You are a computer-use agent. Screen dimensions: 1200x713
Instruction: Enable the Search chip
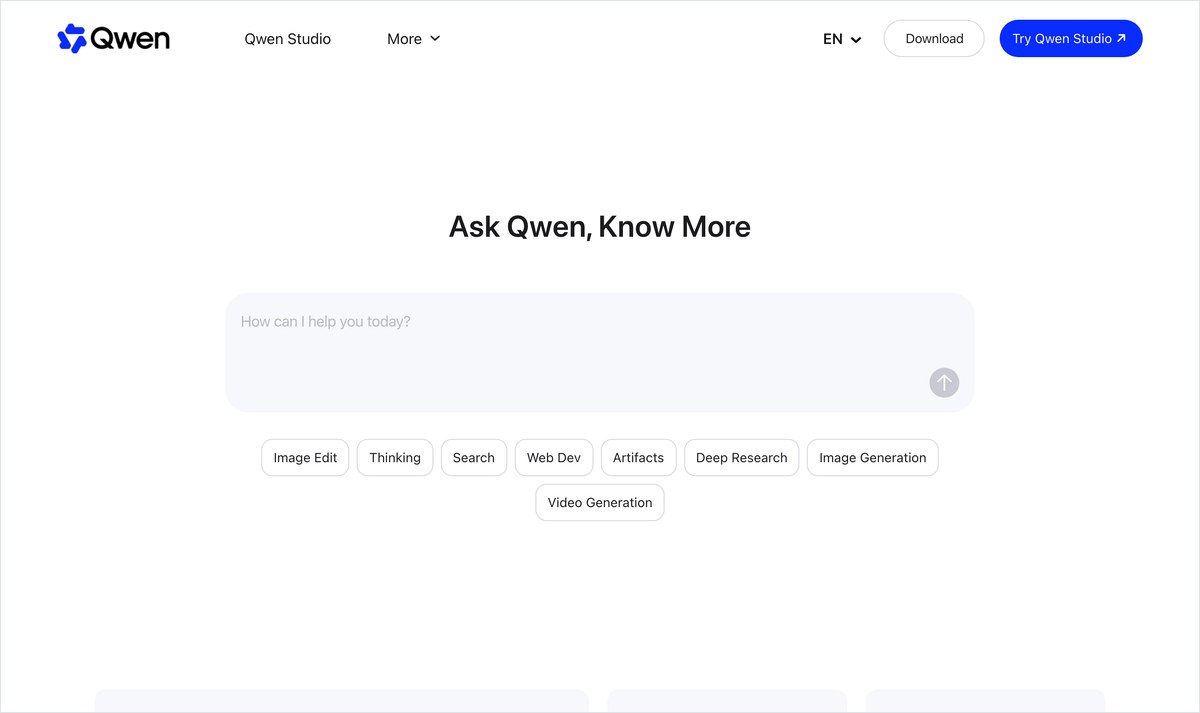coord(474,458)
